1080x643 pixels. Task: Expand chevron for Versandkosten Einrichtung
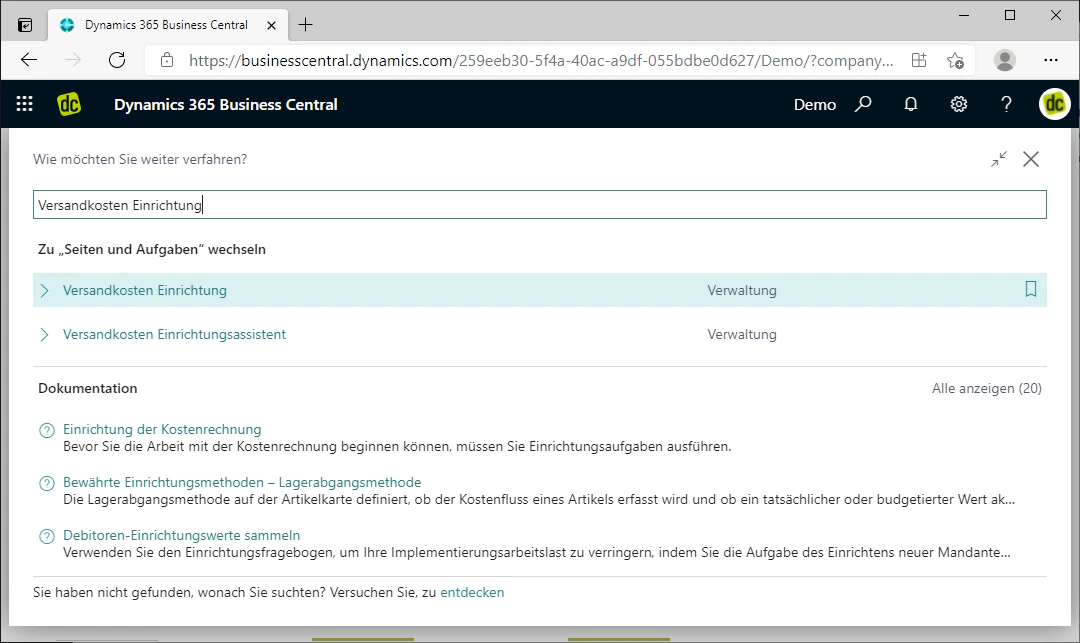tap(45, 291)
